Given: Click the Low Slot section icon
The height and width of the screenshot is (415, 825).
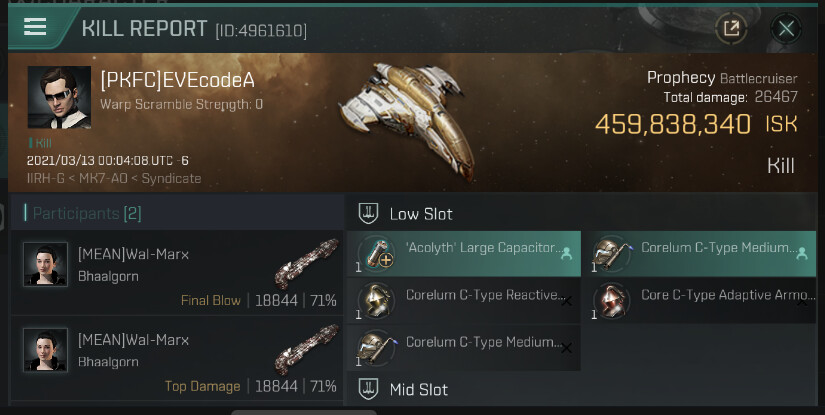Looking at the screenshot, I should click(x=367, y=213).
